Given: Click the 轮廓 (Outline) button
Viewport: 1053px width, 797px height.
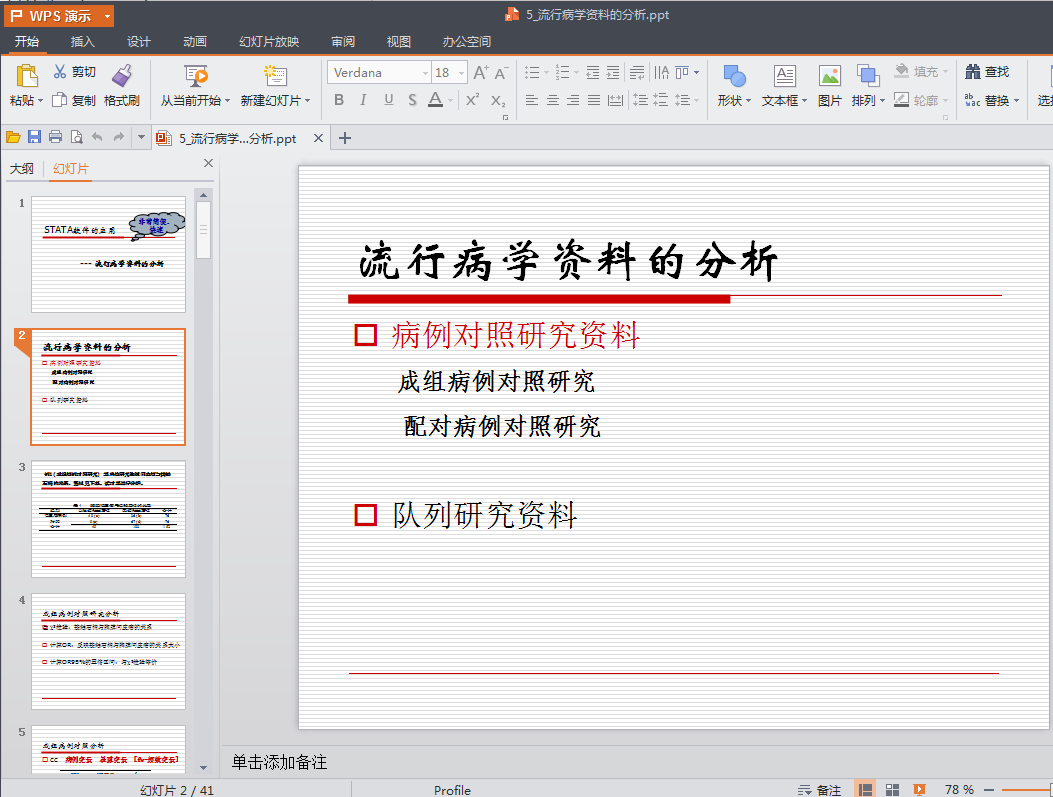Looking at the screenshot, I should coord(921,100).
